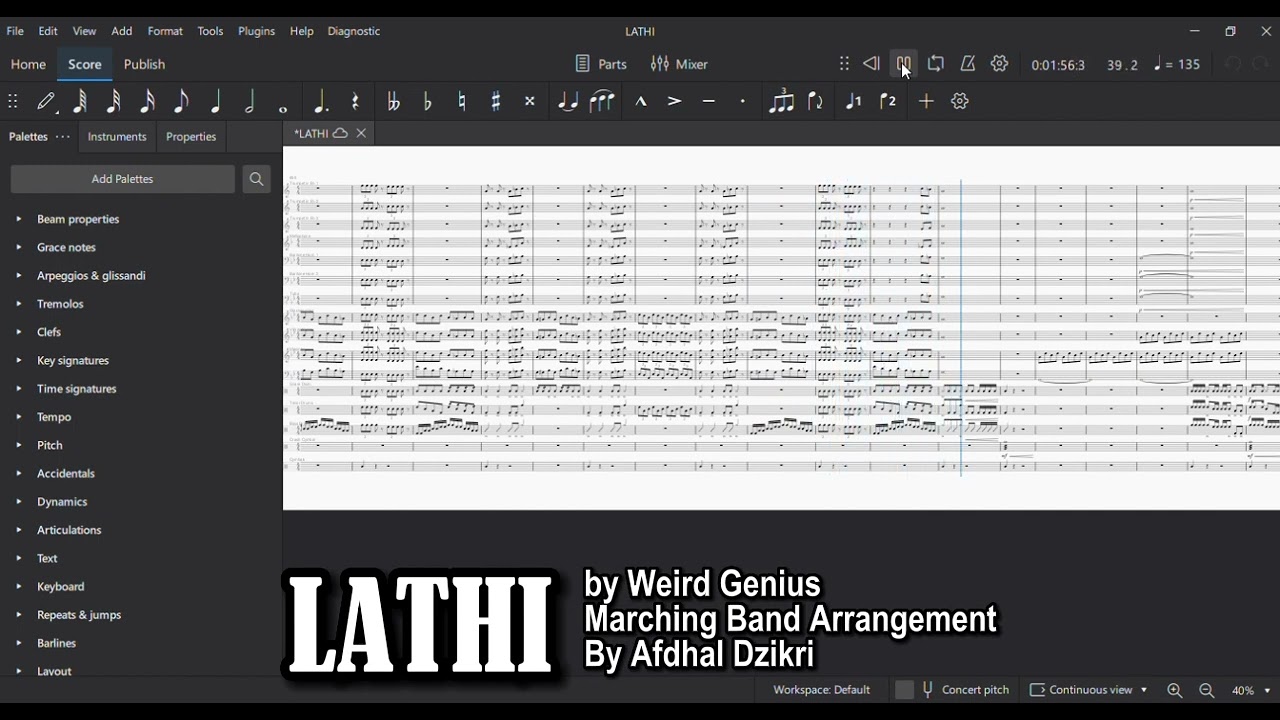
Task: Select quarter note duration
Action: click(x=216, y=101)
